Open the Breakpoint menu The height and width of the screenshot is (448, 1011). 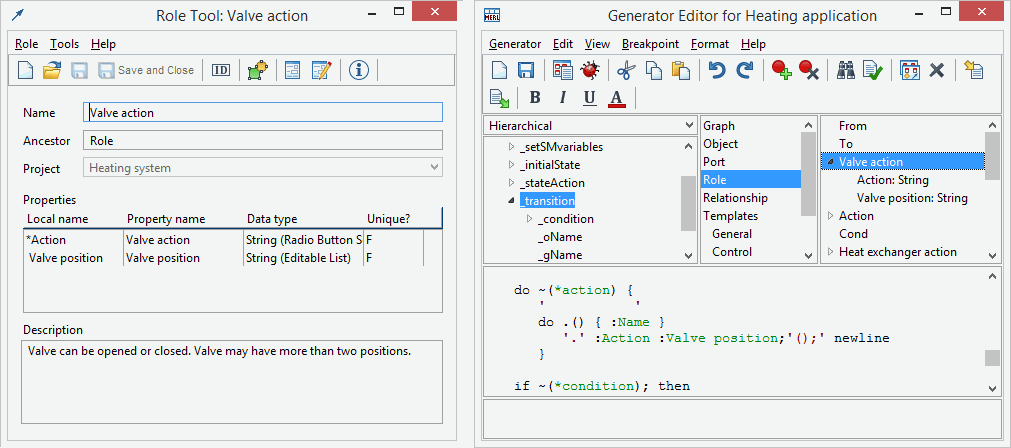click(650, 44)
